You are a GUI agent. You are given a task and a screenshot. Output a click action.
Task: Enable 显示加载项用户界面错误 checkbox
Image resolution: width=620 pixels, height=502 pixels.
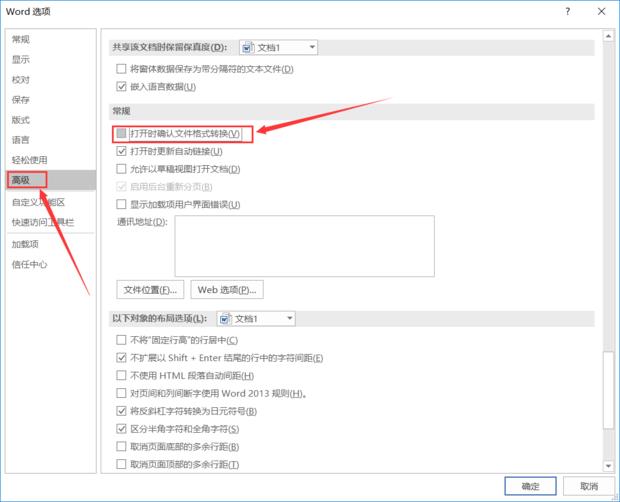[122, 205]
